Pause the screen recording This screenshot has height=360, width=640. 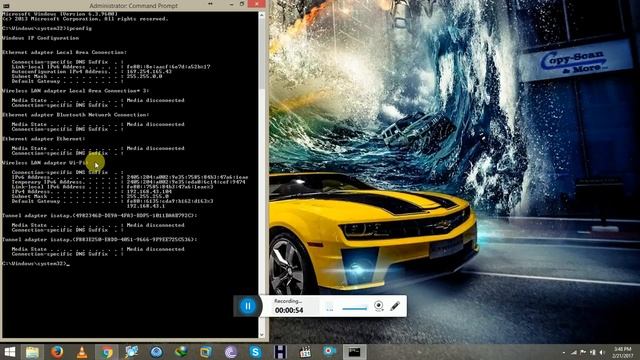point(247,306)
